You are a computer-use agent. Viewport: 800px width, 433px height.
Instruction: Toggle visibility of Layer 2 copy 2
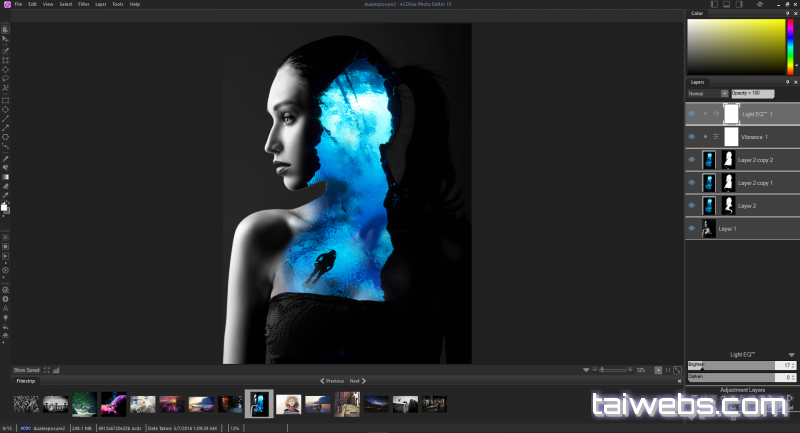coord(691,159)
